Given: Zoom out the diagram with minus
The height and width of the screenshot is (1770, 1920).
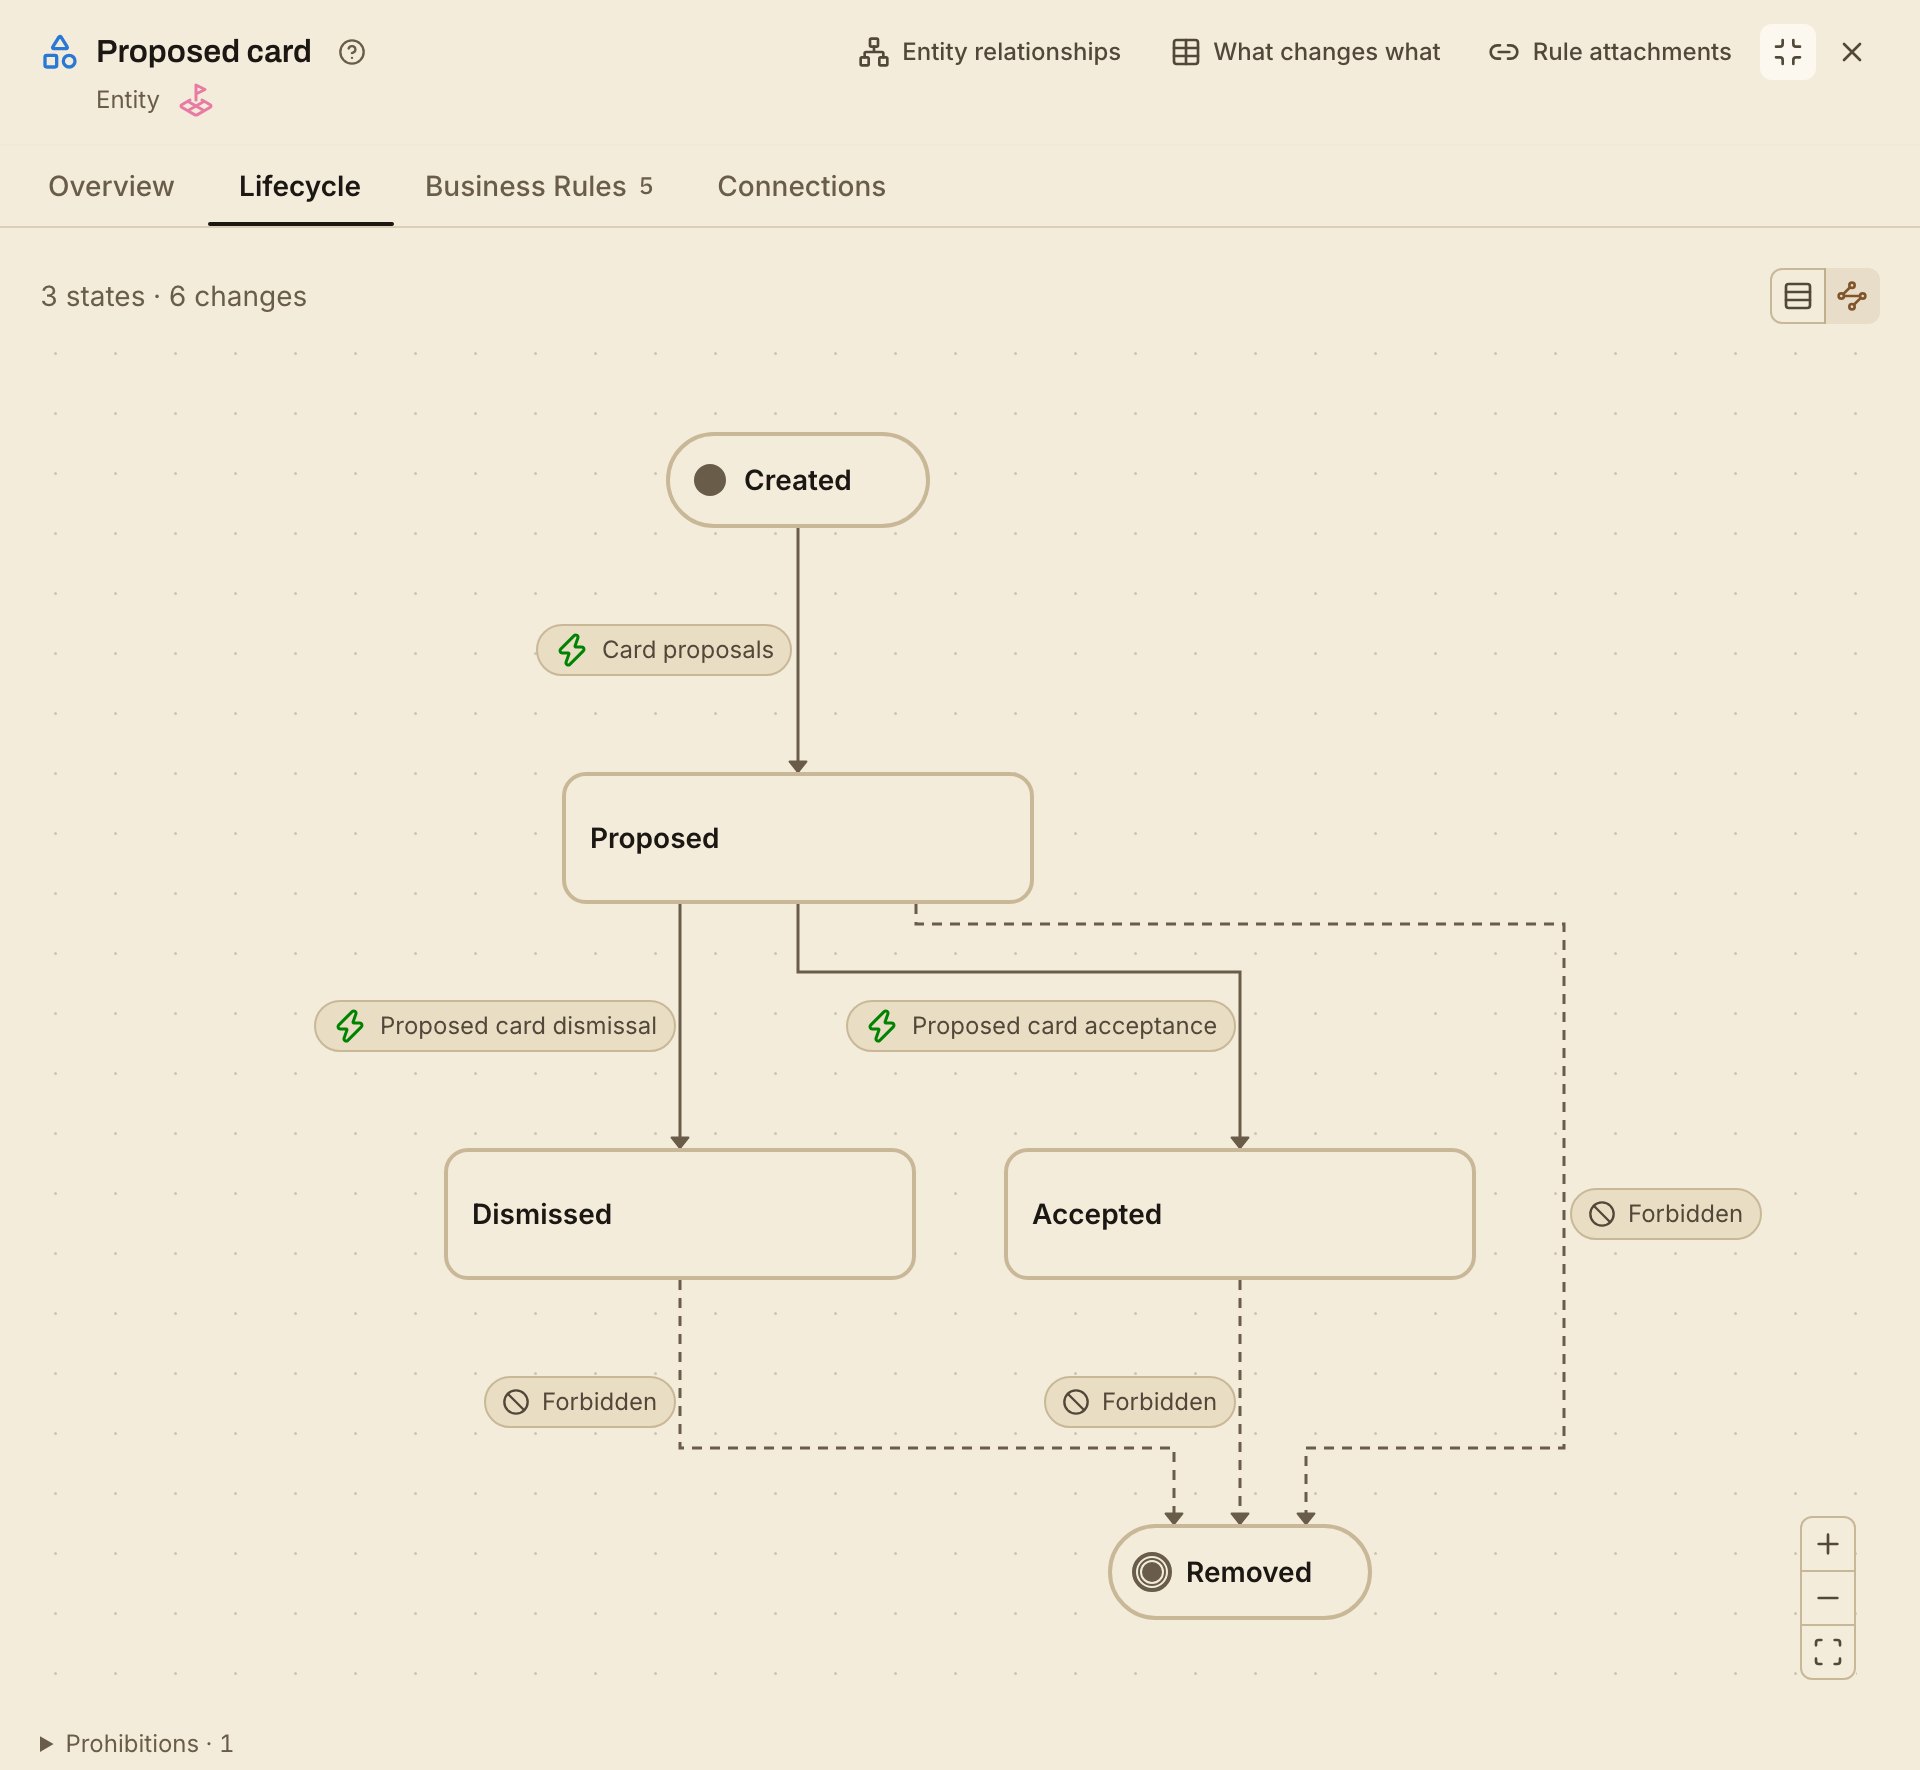Looking at the screenshot, I should coord(1828,1598).
